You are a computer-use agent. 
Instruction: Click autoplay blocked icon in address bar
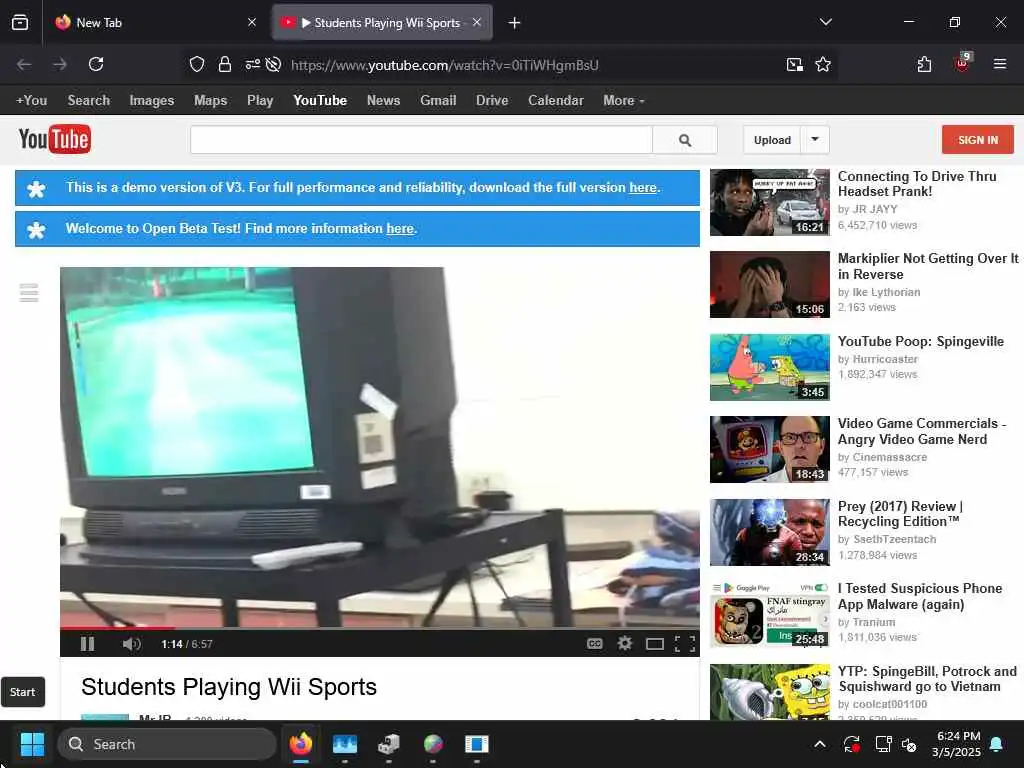click(x=274, y=64)
